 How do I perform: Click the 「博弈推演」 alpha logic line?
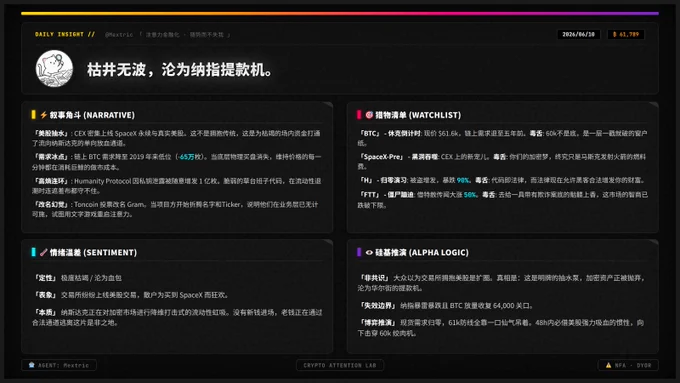pos(501,328)
